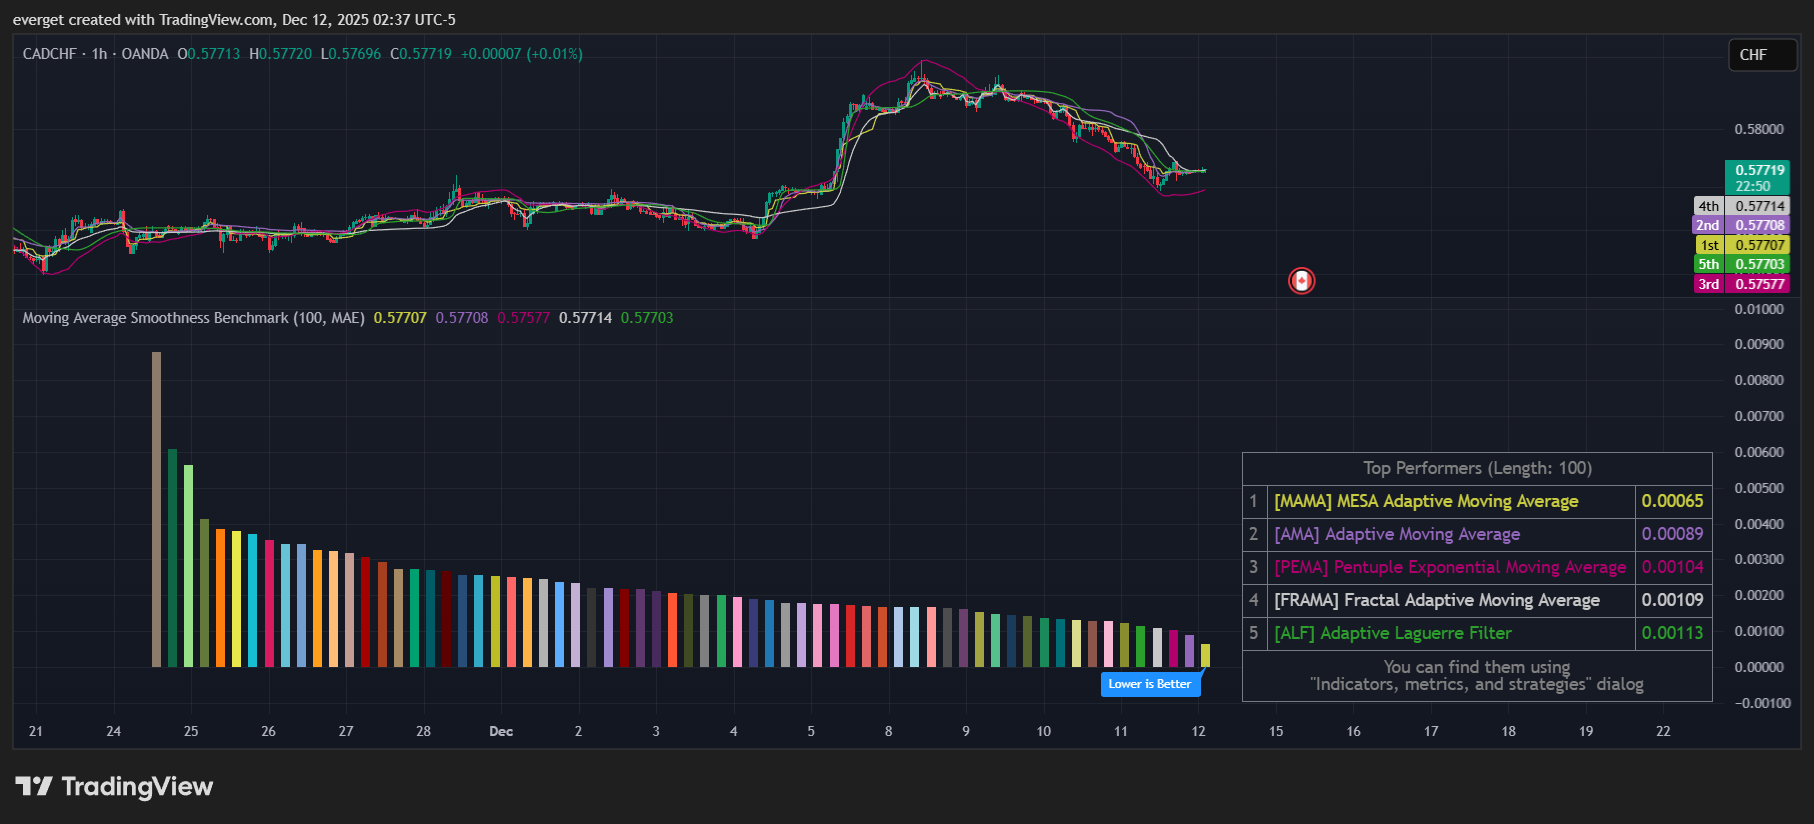
Task: Select the high price value H0.57720
Action: 281,54
